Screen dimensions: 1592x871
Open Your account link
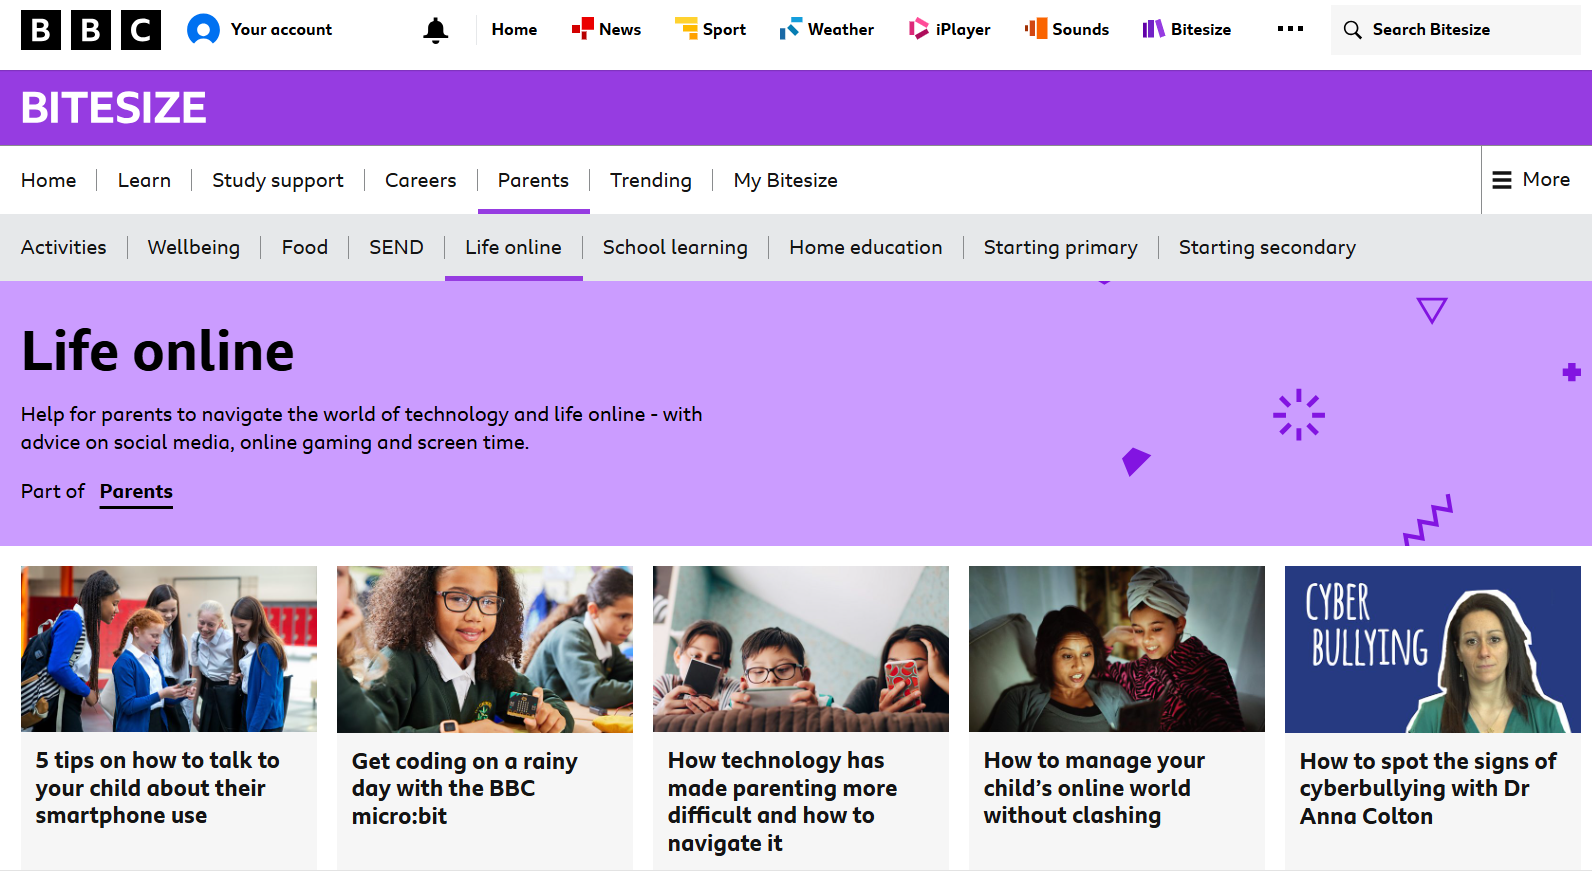pyautogui.click(x=281, y=30)
